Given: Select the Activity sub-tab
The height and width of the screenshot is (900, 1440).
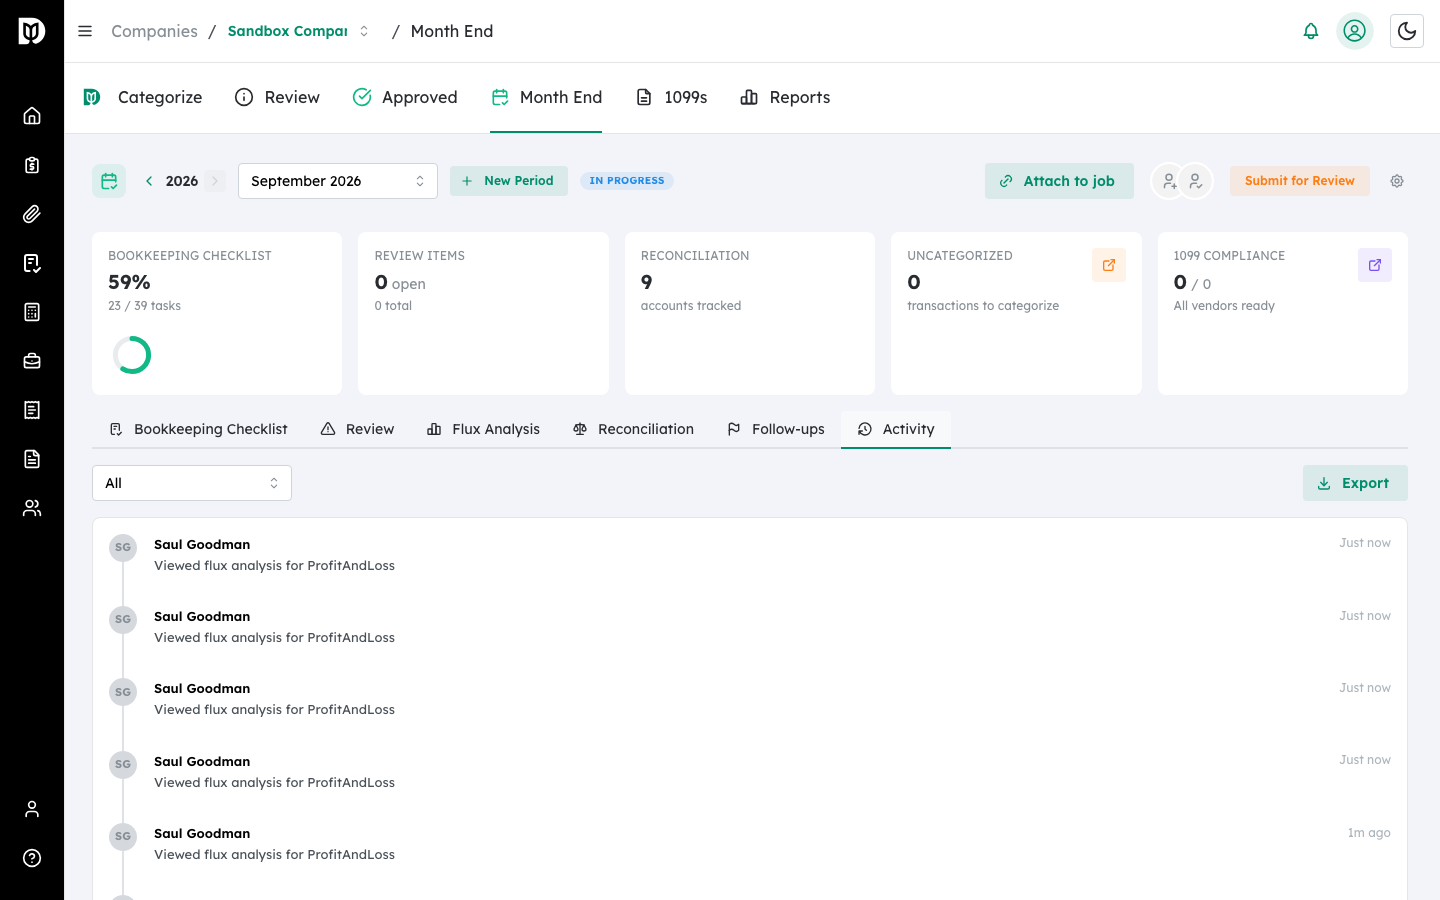Looking at the screenshot, I should pos(896,429).
